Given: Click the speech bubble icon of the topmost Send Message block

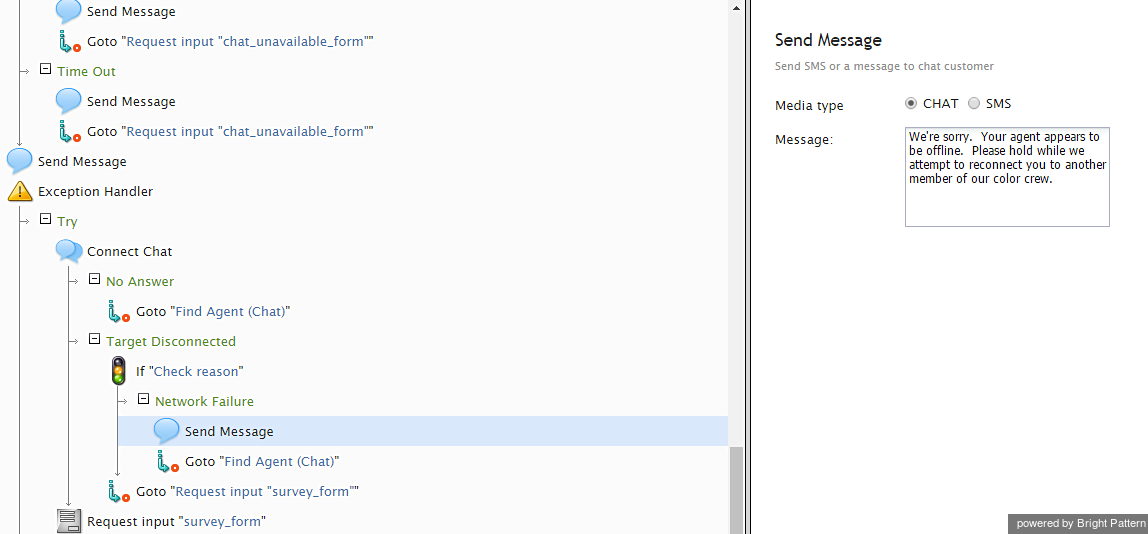Looking at the screenshot, I should point(69,10).
